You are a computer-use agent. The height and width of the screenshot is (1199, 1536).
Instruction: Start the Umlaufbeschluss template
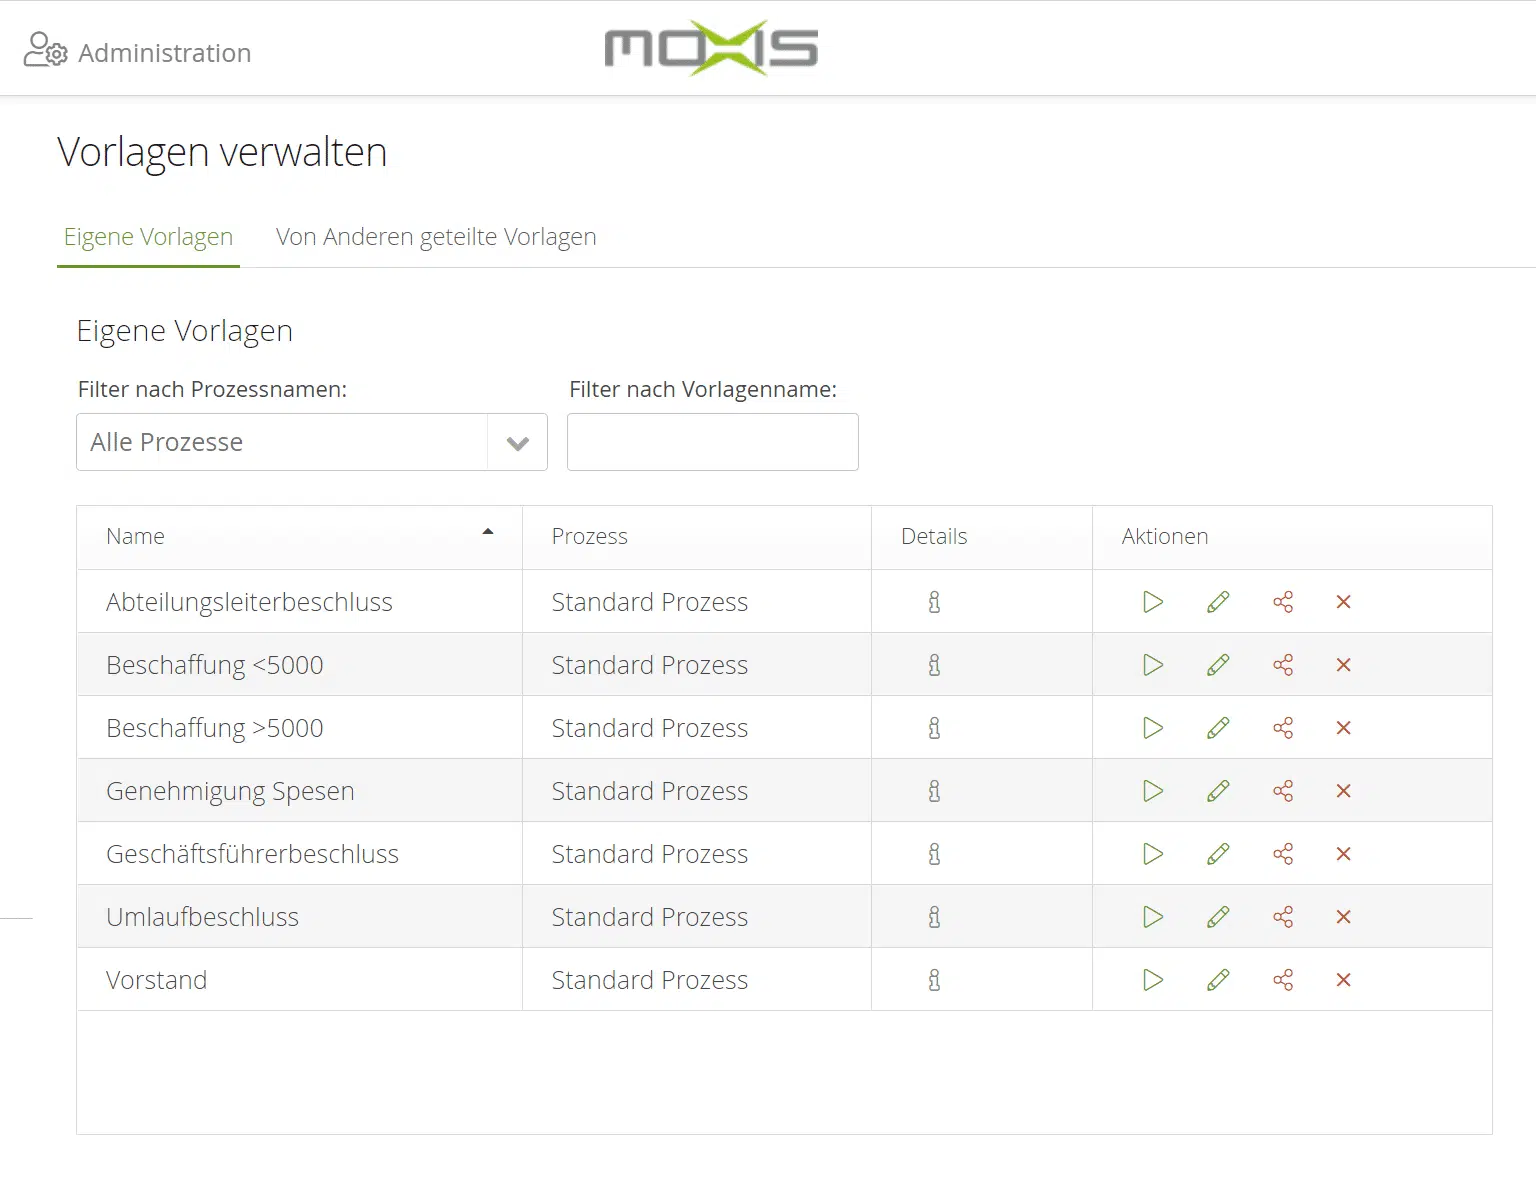click(x=1153, y=917)
